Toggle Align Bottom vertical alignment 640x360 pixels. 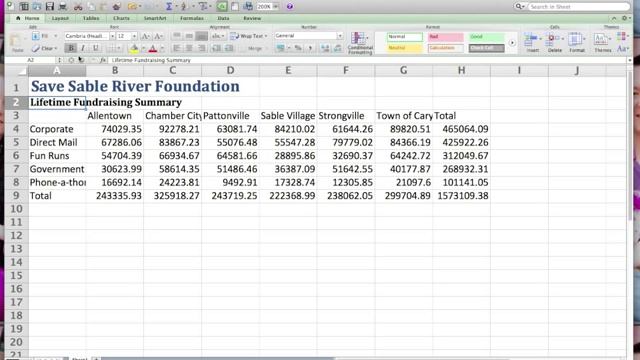pyautogui.click(x=201, y=36)
